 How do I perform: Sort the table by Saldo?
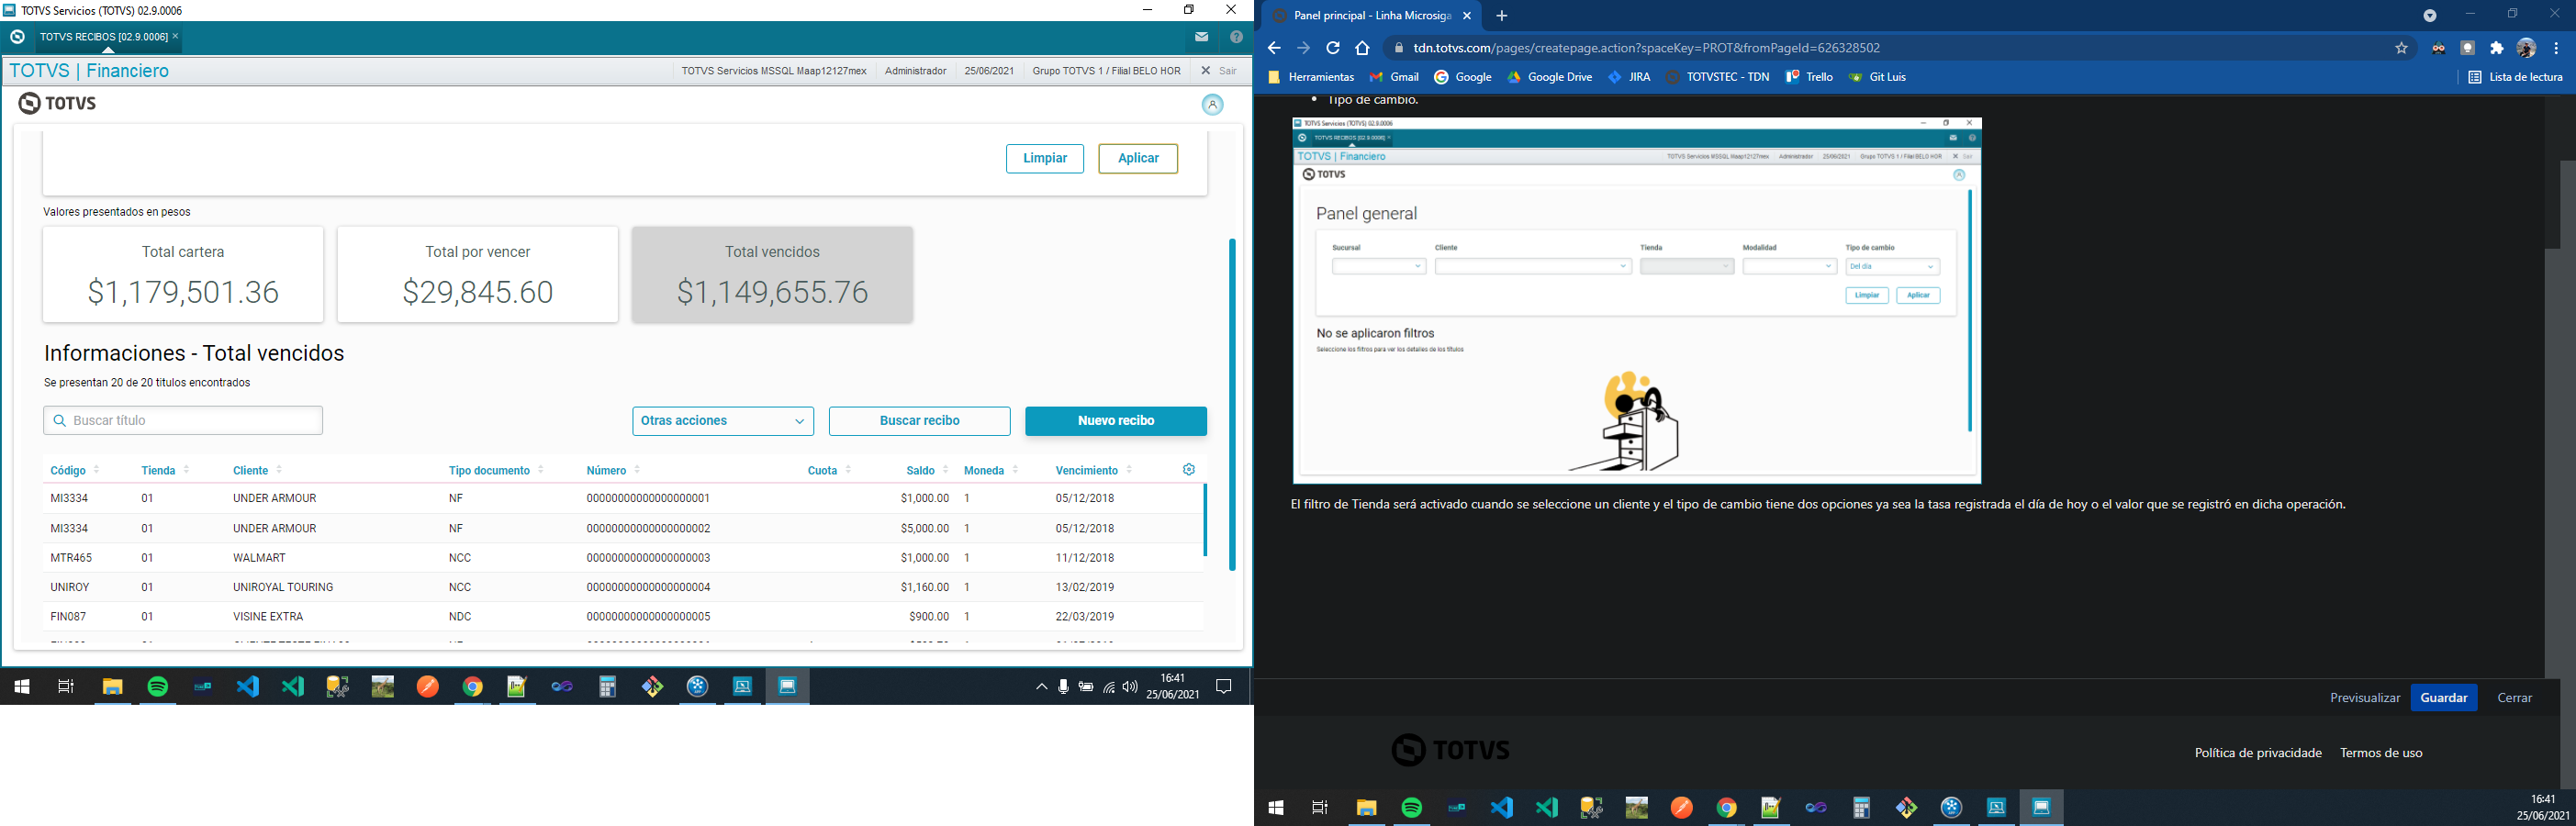pos(928,470)
